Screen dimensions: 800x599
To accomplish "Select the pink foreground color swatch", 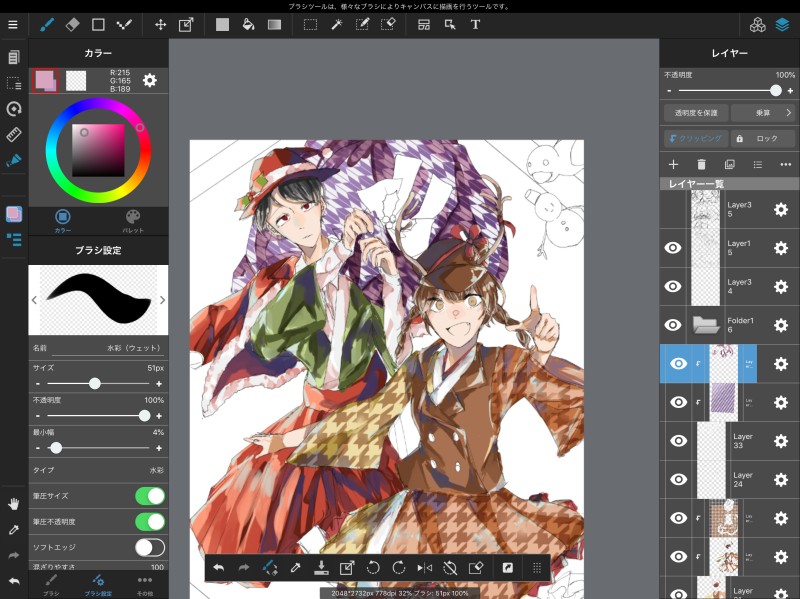I will point(45,80).
